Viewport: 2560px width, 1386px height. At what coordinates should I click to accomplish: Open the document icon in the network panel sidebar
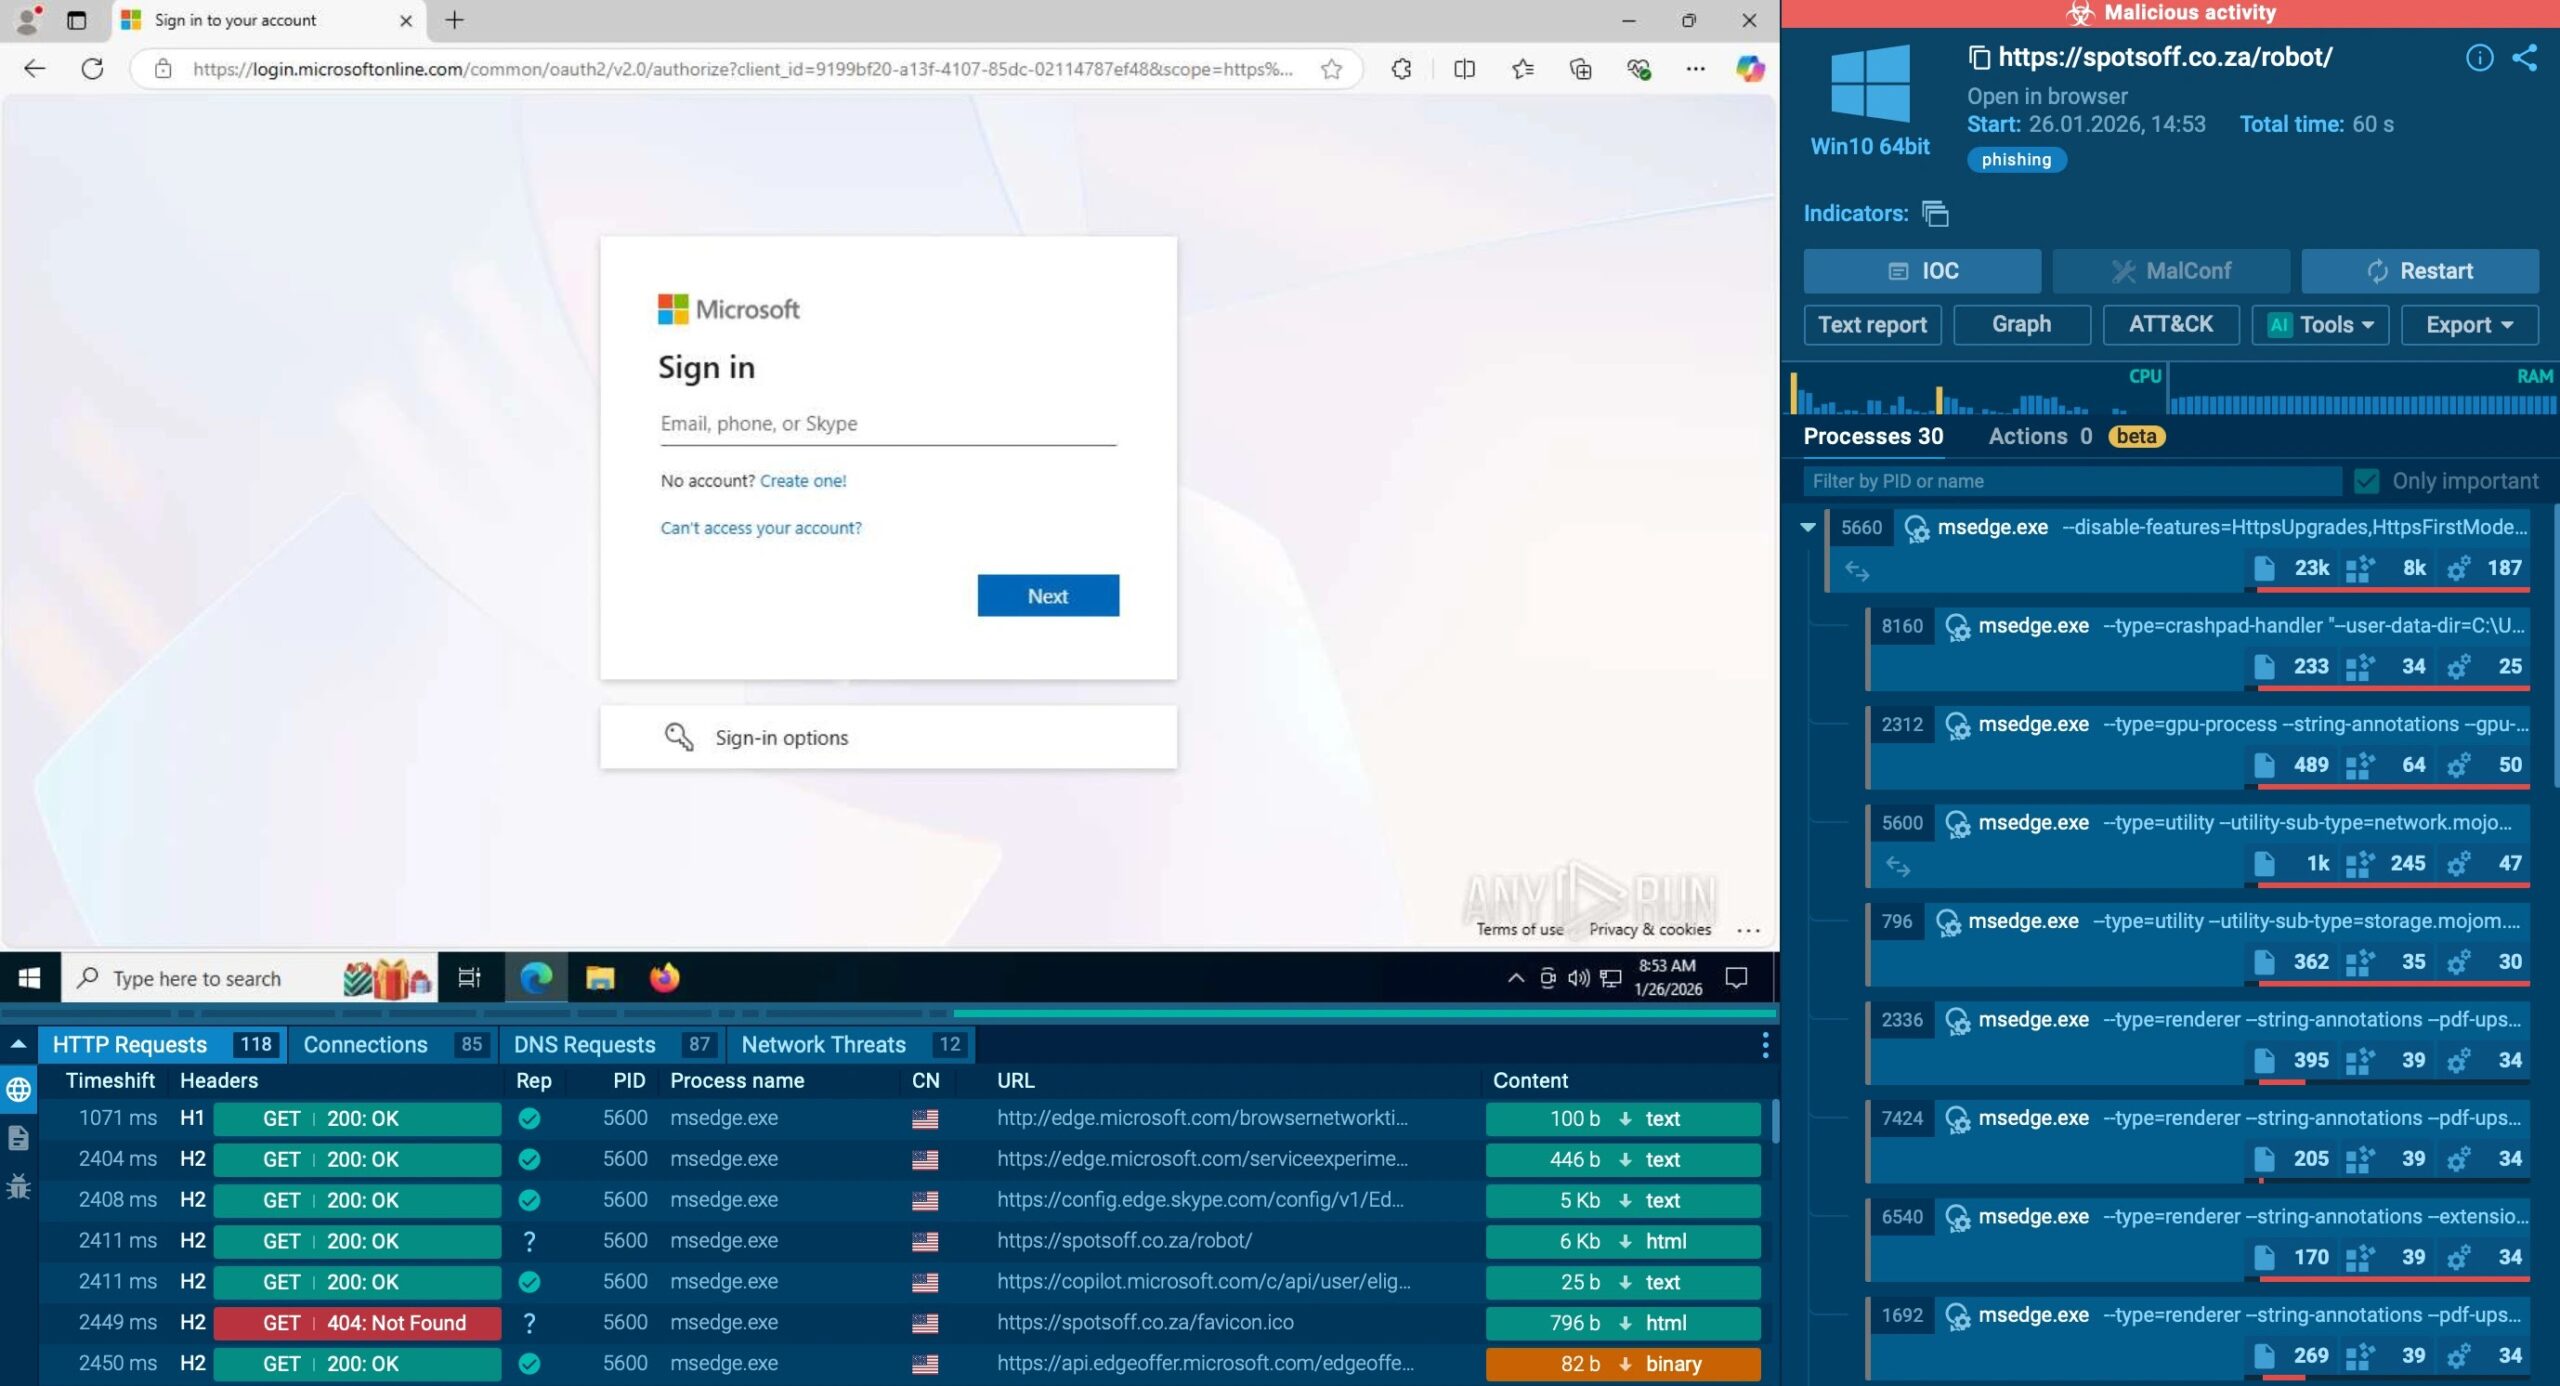17,1138
